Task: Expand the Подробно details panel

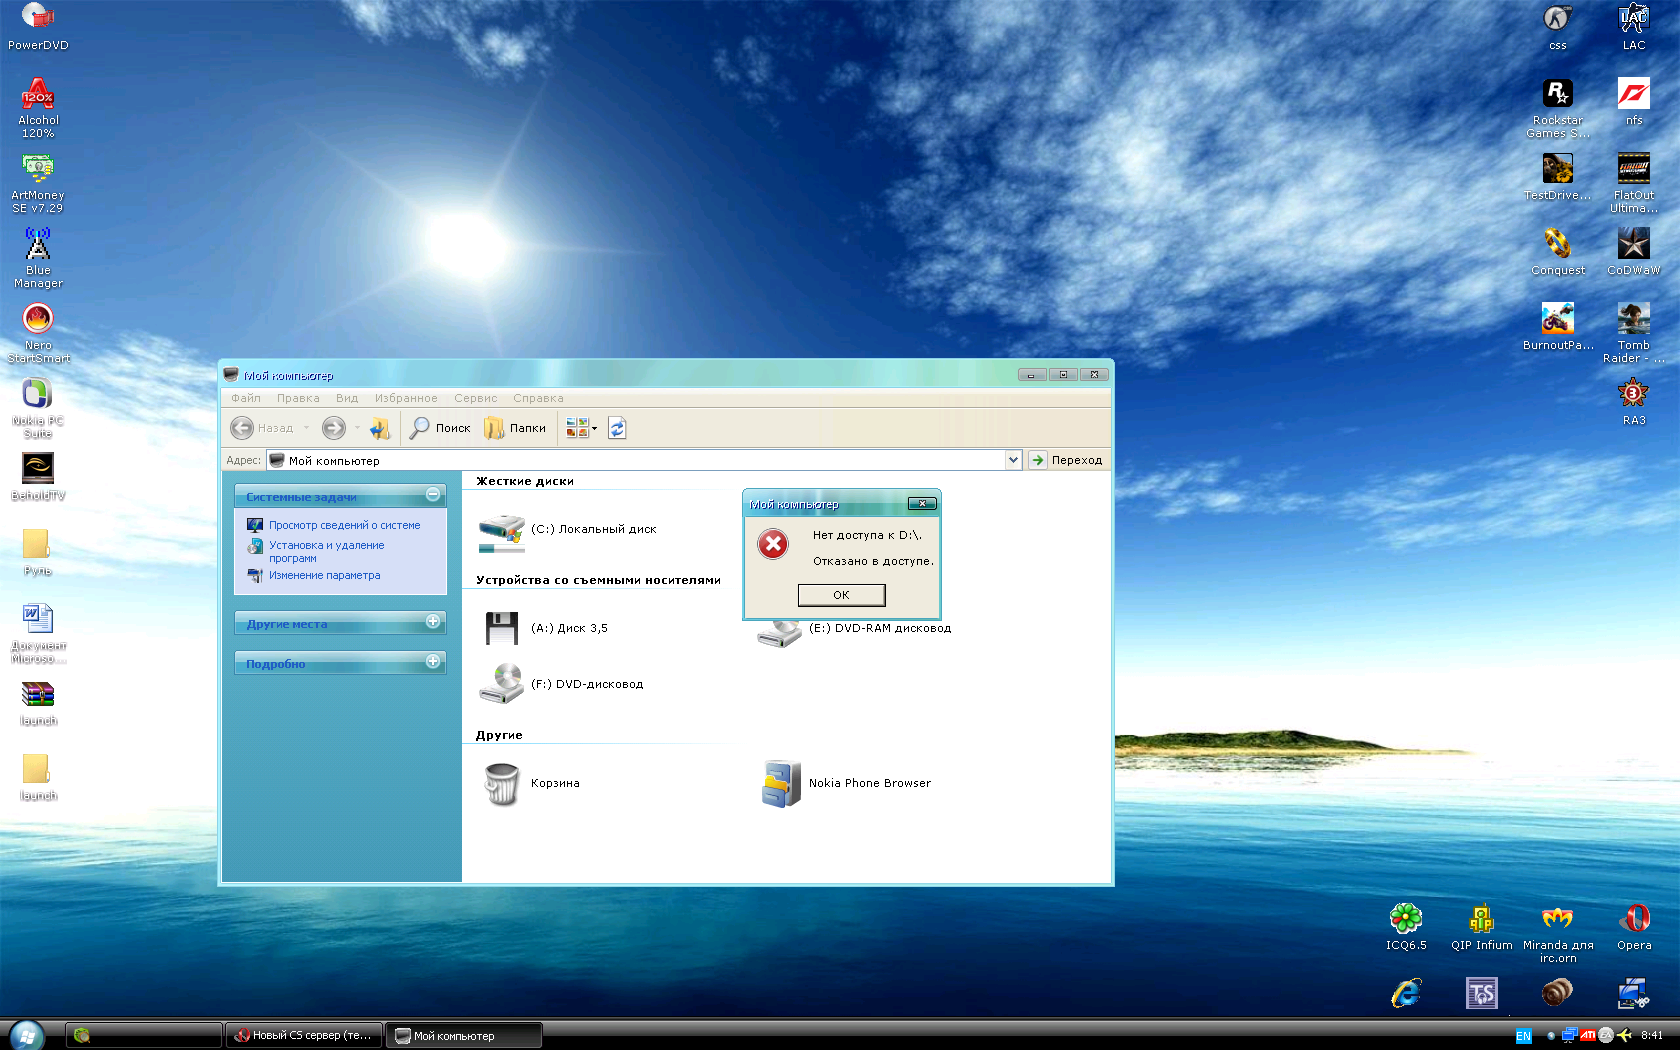Action: click(433, 662)
